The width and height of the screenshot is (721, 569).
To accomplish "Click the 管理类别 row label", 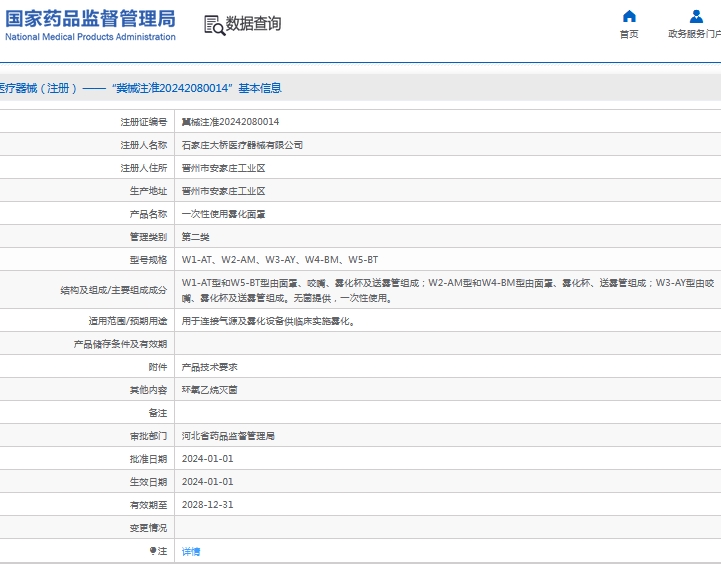I will tap(148, 237).
